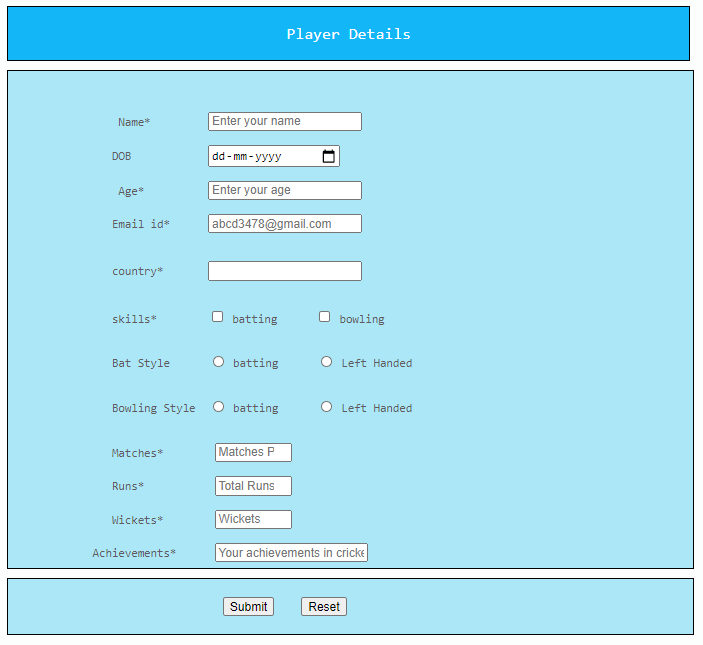Click the Age input field
The width and height of the screenshot is (703, 645).
tap(285, 190)
